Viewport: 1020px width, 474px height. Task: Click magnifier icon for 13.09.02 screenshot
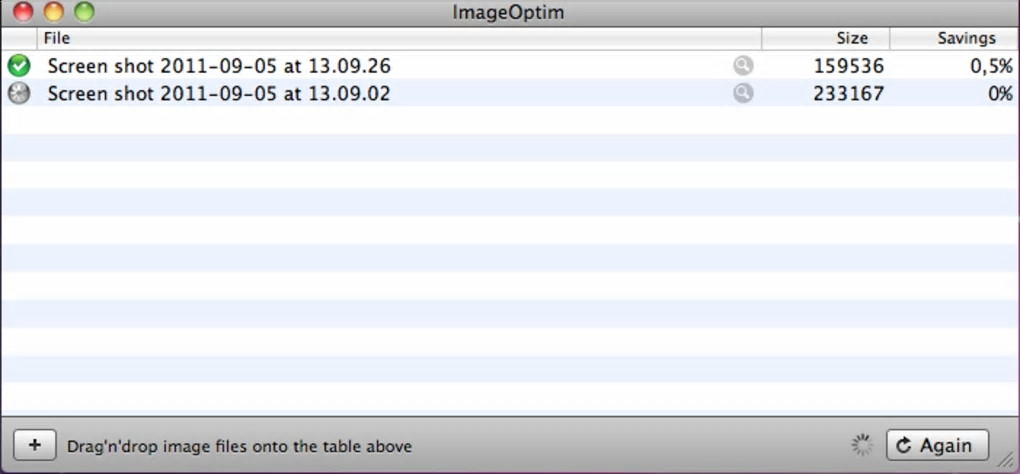(742, 94)
